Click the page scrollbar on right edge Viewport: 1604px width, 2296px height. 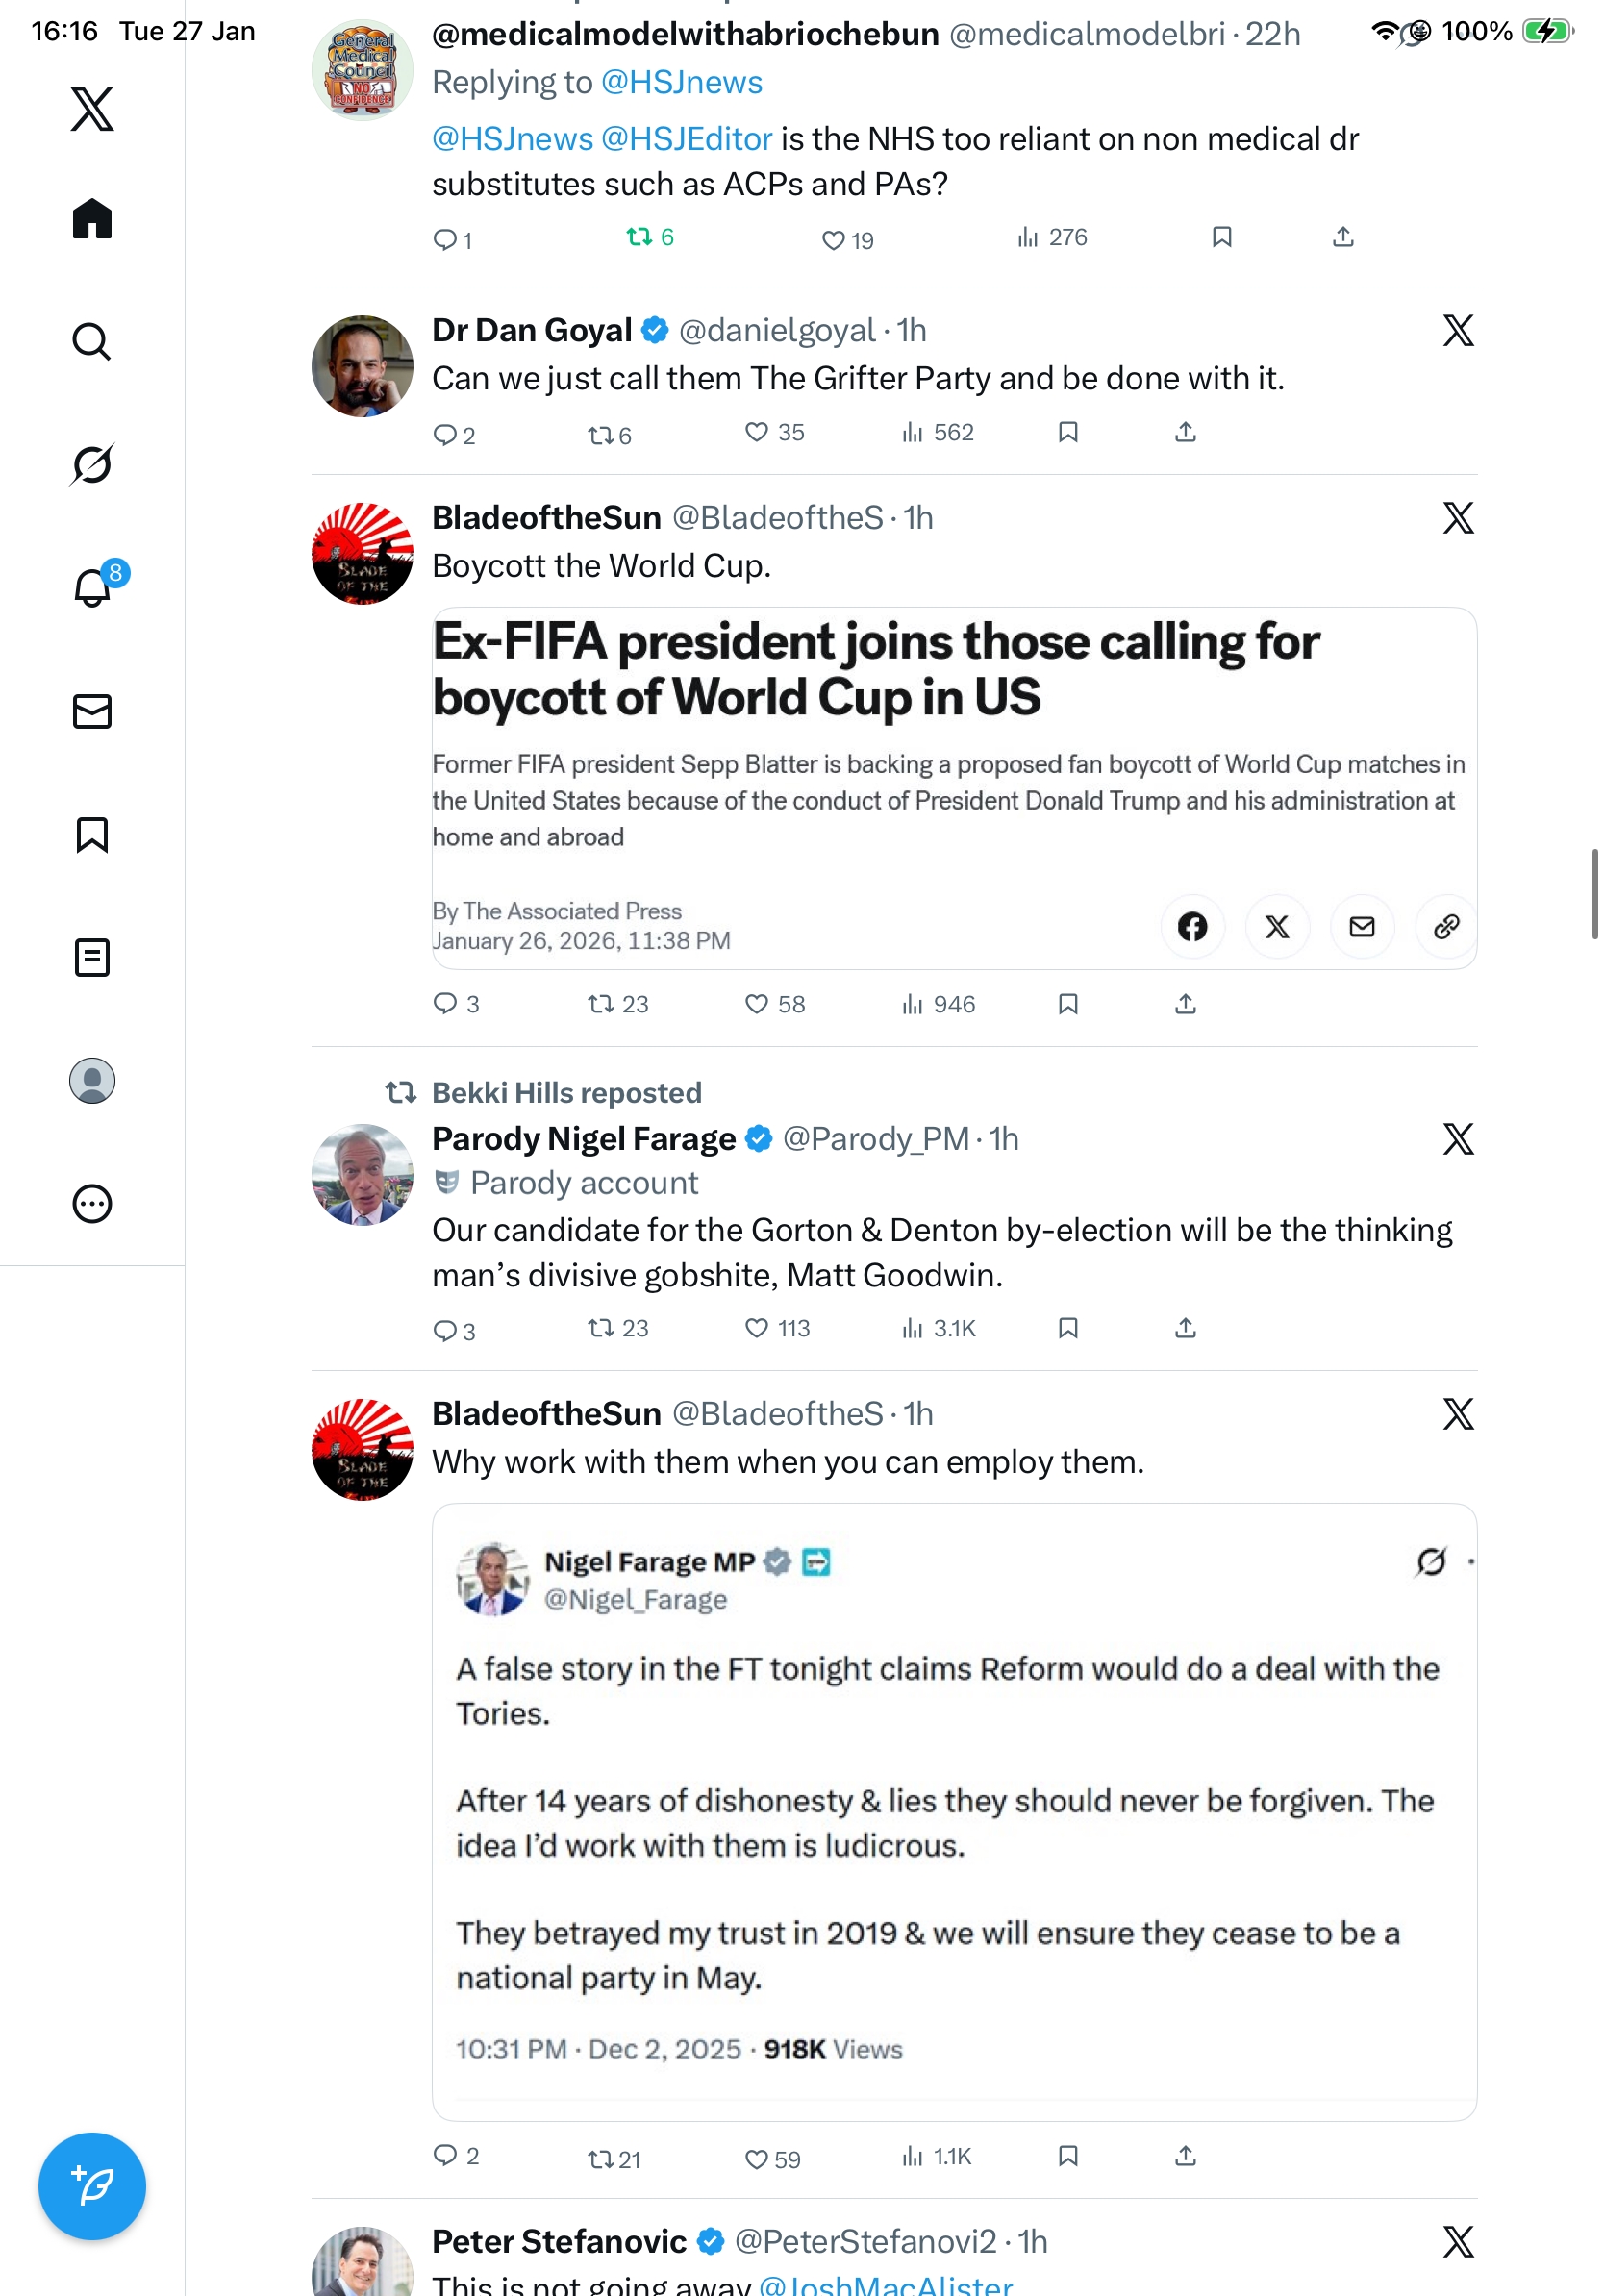pos(1594,893)
